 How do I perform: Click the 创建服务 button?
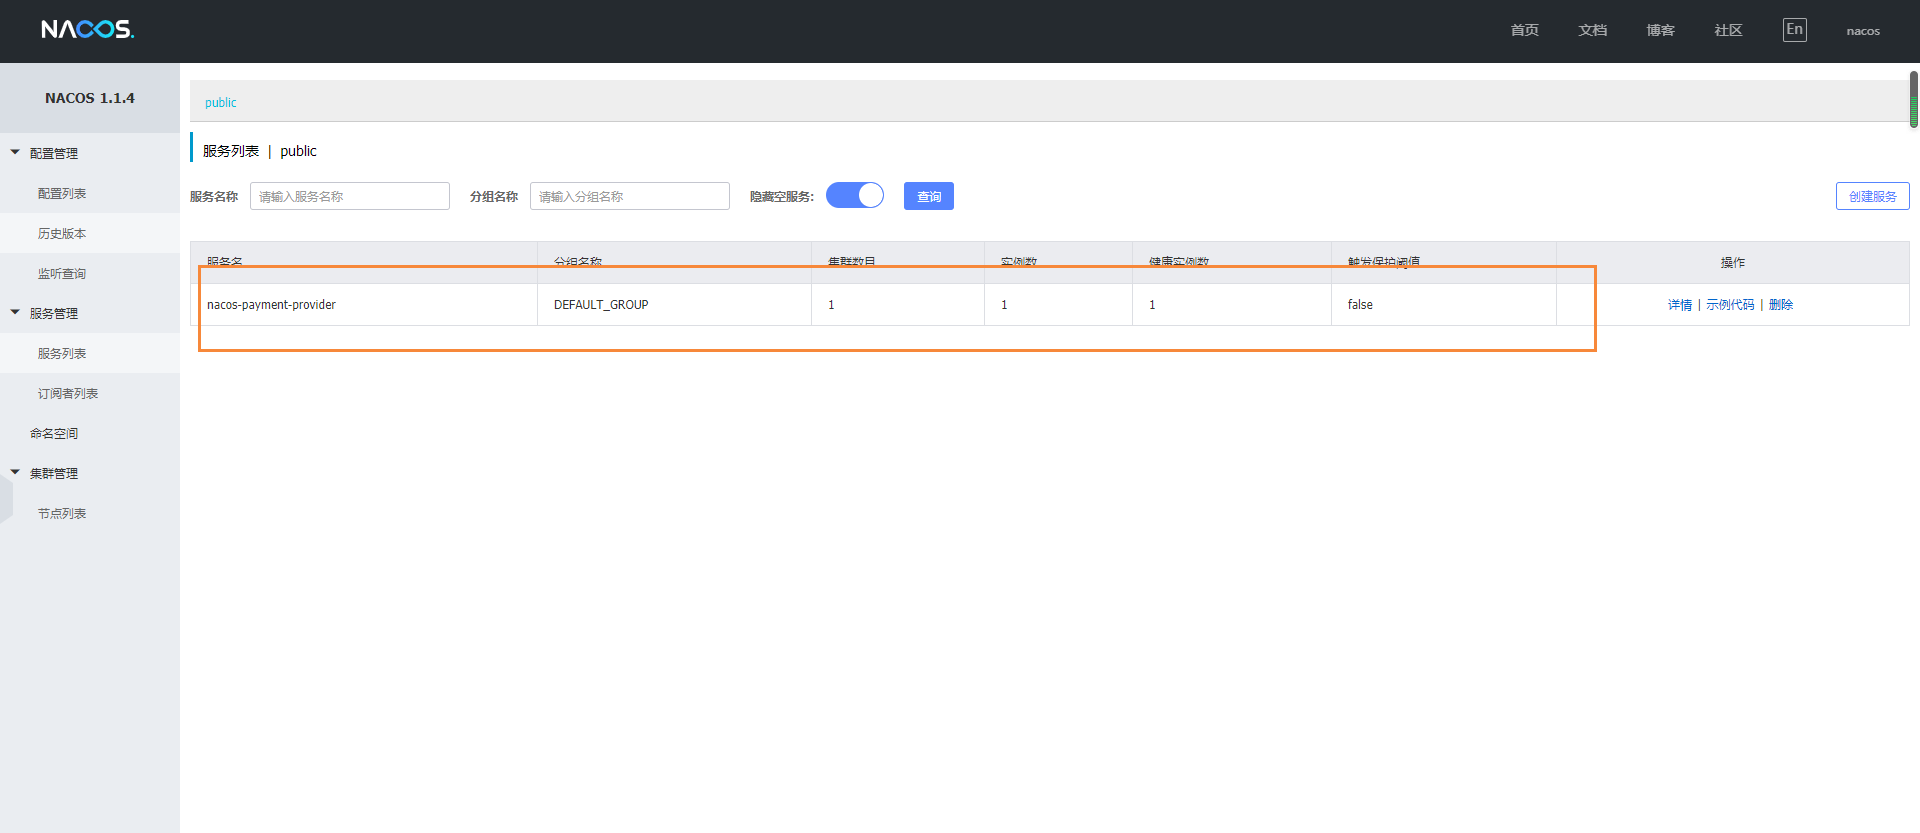[1872, 196]
